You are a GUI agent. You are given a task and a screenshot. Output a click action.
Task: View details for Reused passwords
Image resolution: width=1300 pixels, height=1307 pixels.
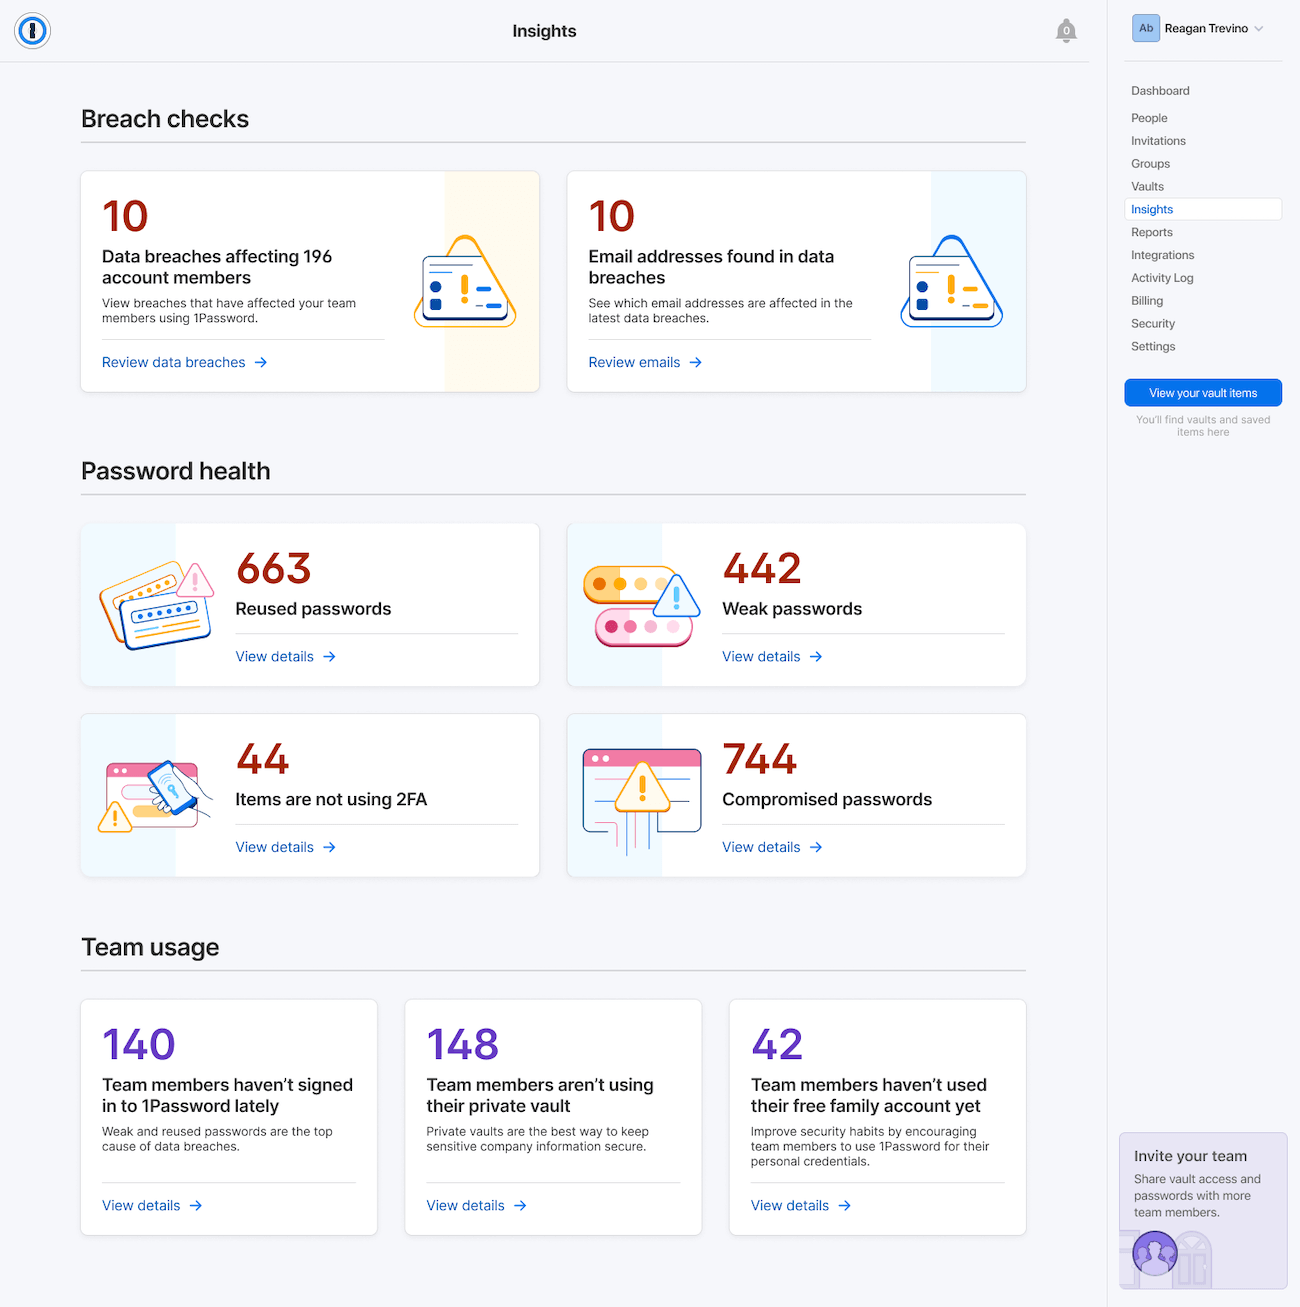coord(275,656)
